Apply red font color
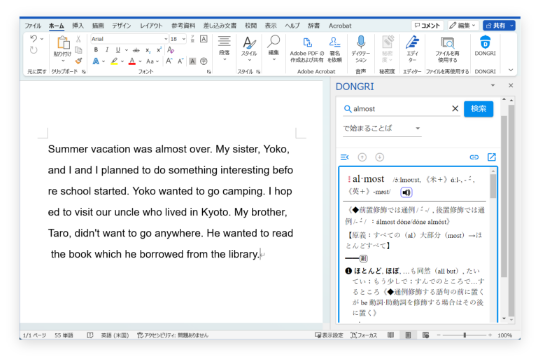Viewport: 540px width, 362px height. (132, 61)
